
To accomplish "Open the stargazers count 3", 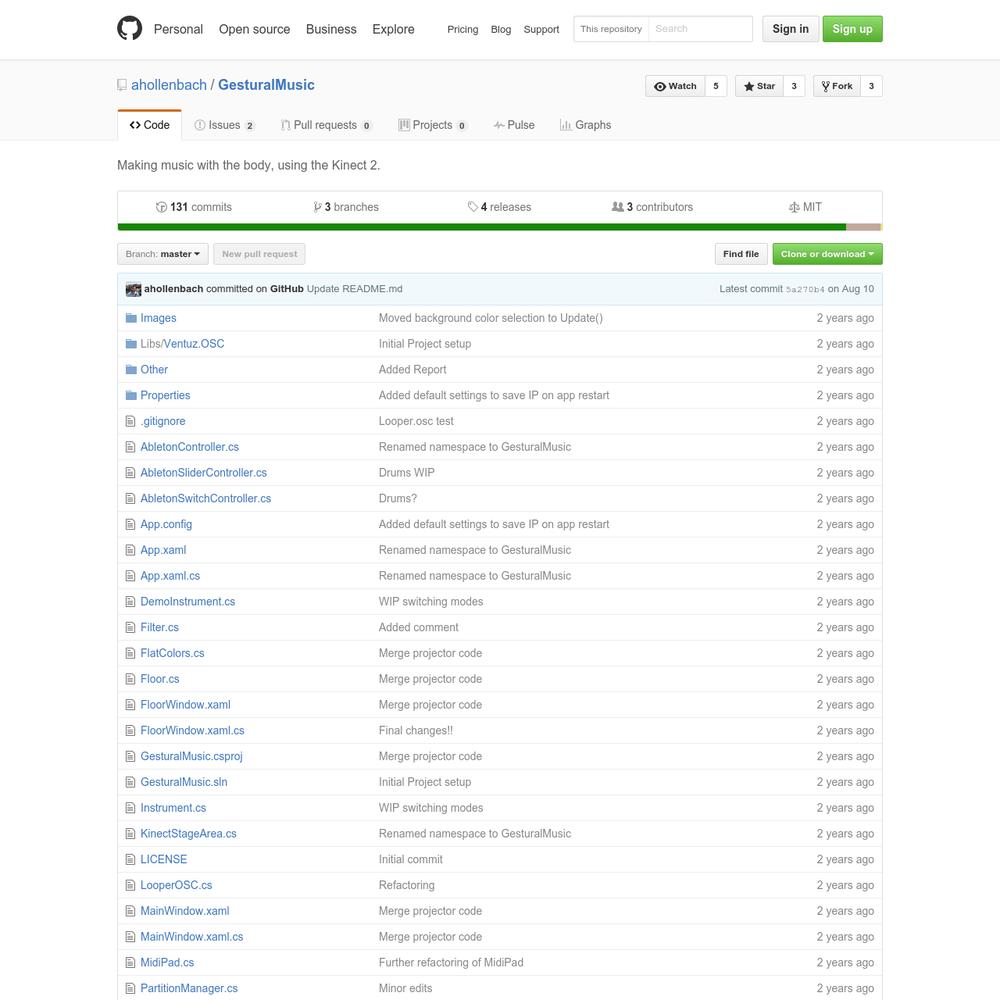I will click(794, 86).
